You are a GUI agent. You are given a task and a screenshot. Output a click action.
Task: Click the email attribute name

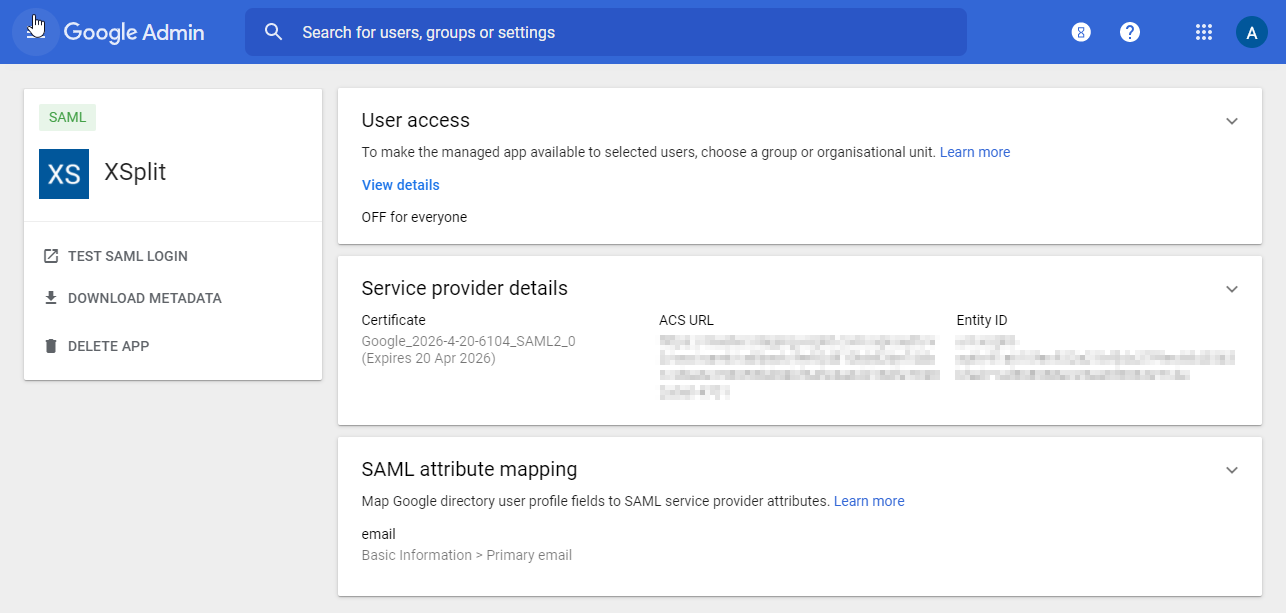click(x=379, y=534)
